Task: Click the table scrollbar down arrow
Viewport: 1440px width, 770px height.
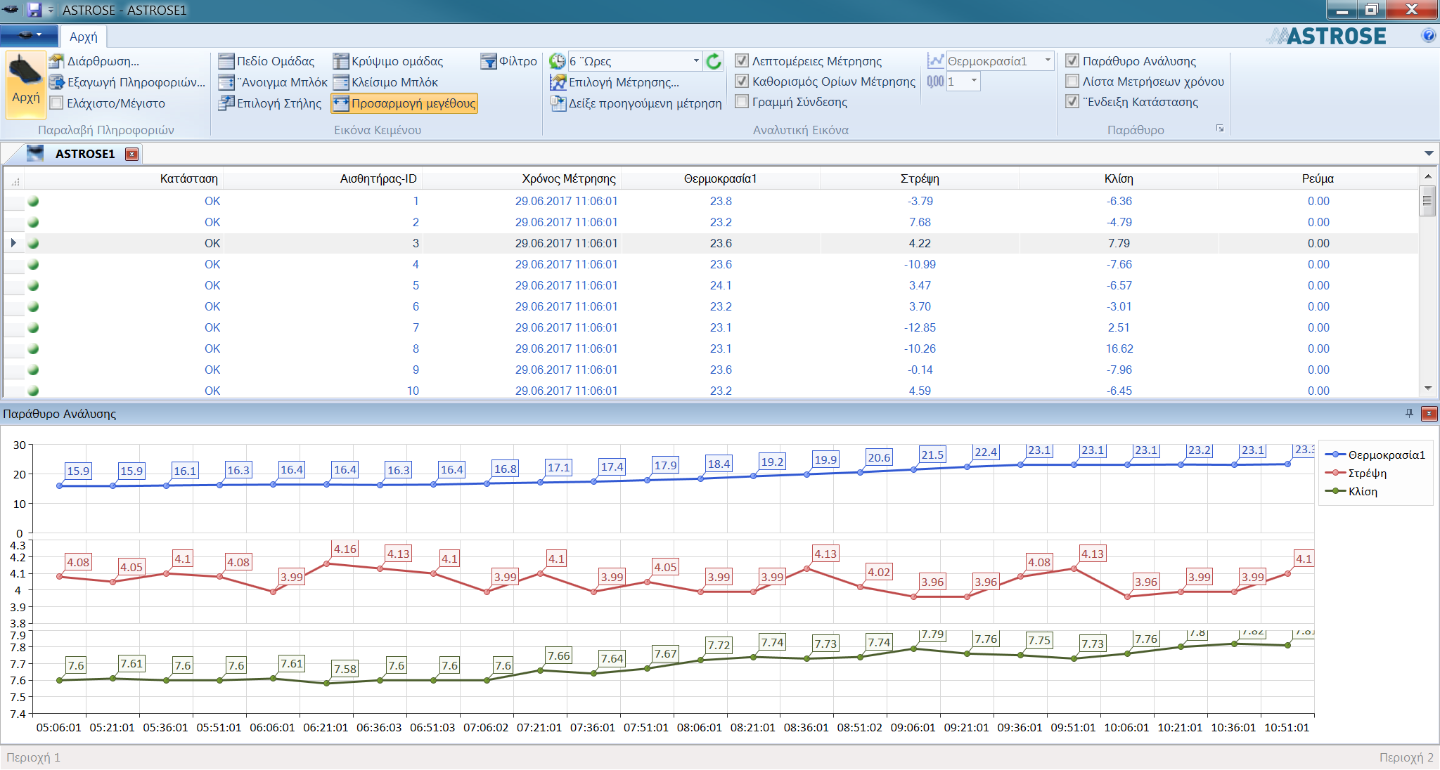Action: point(1428,388)
